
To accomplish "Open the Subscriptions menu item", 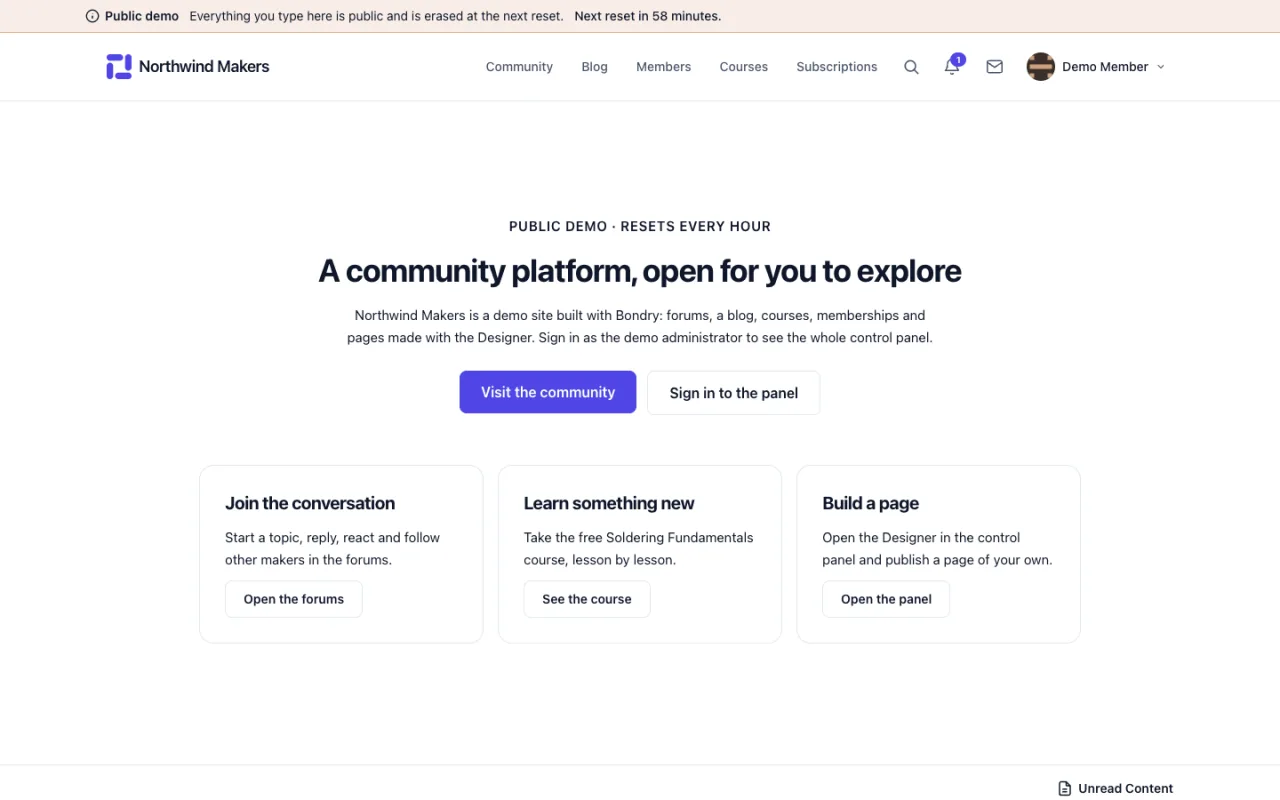I will pyautogui.click(x=837, y=67).
